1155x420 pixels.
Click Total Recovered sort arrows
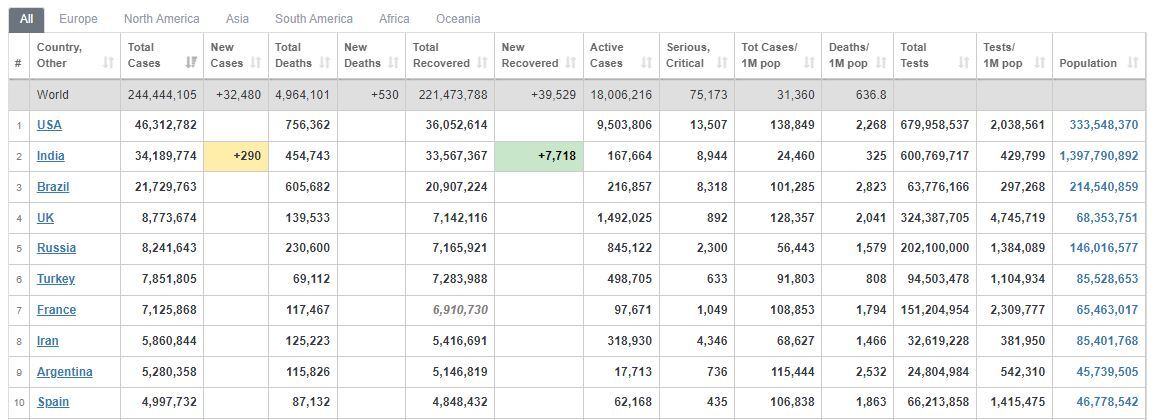[x=482, y=63]
